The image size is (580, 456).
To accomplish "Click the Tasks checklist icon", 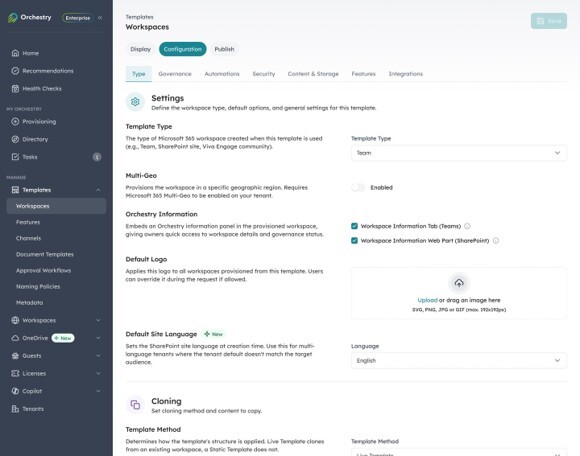I will click(x=15, y=157).
